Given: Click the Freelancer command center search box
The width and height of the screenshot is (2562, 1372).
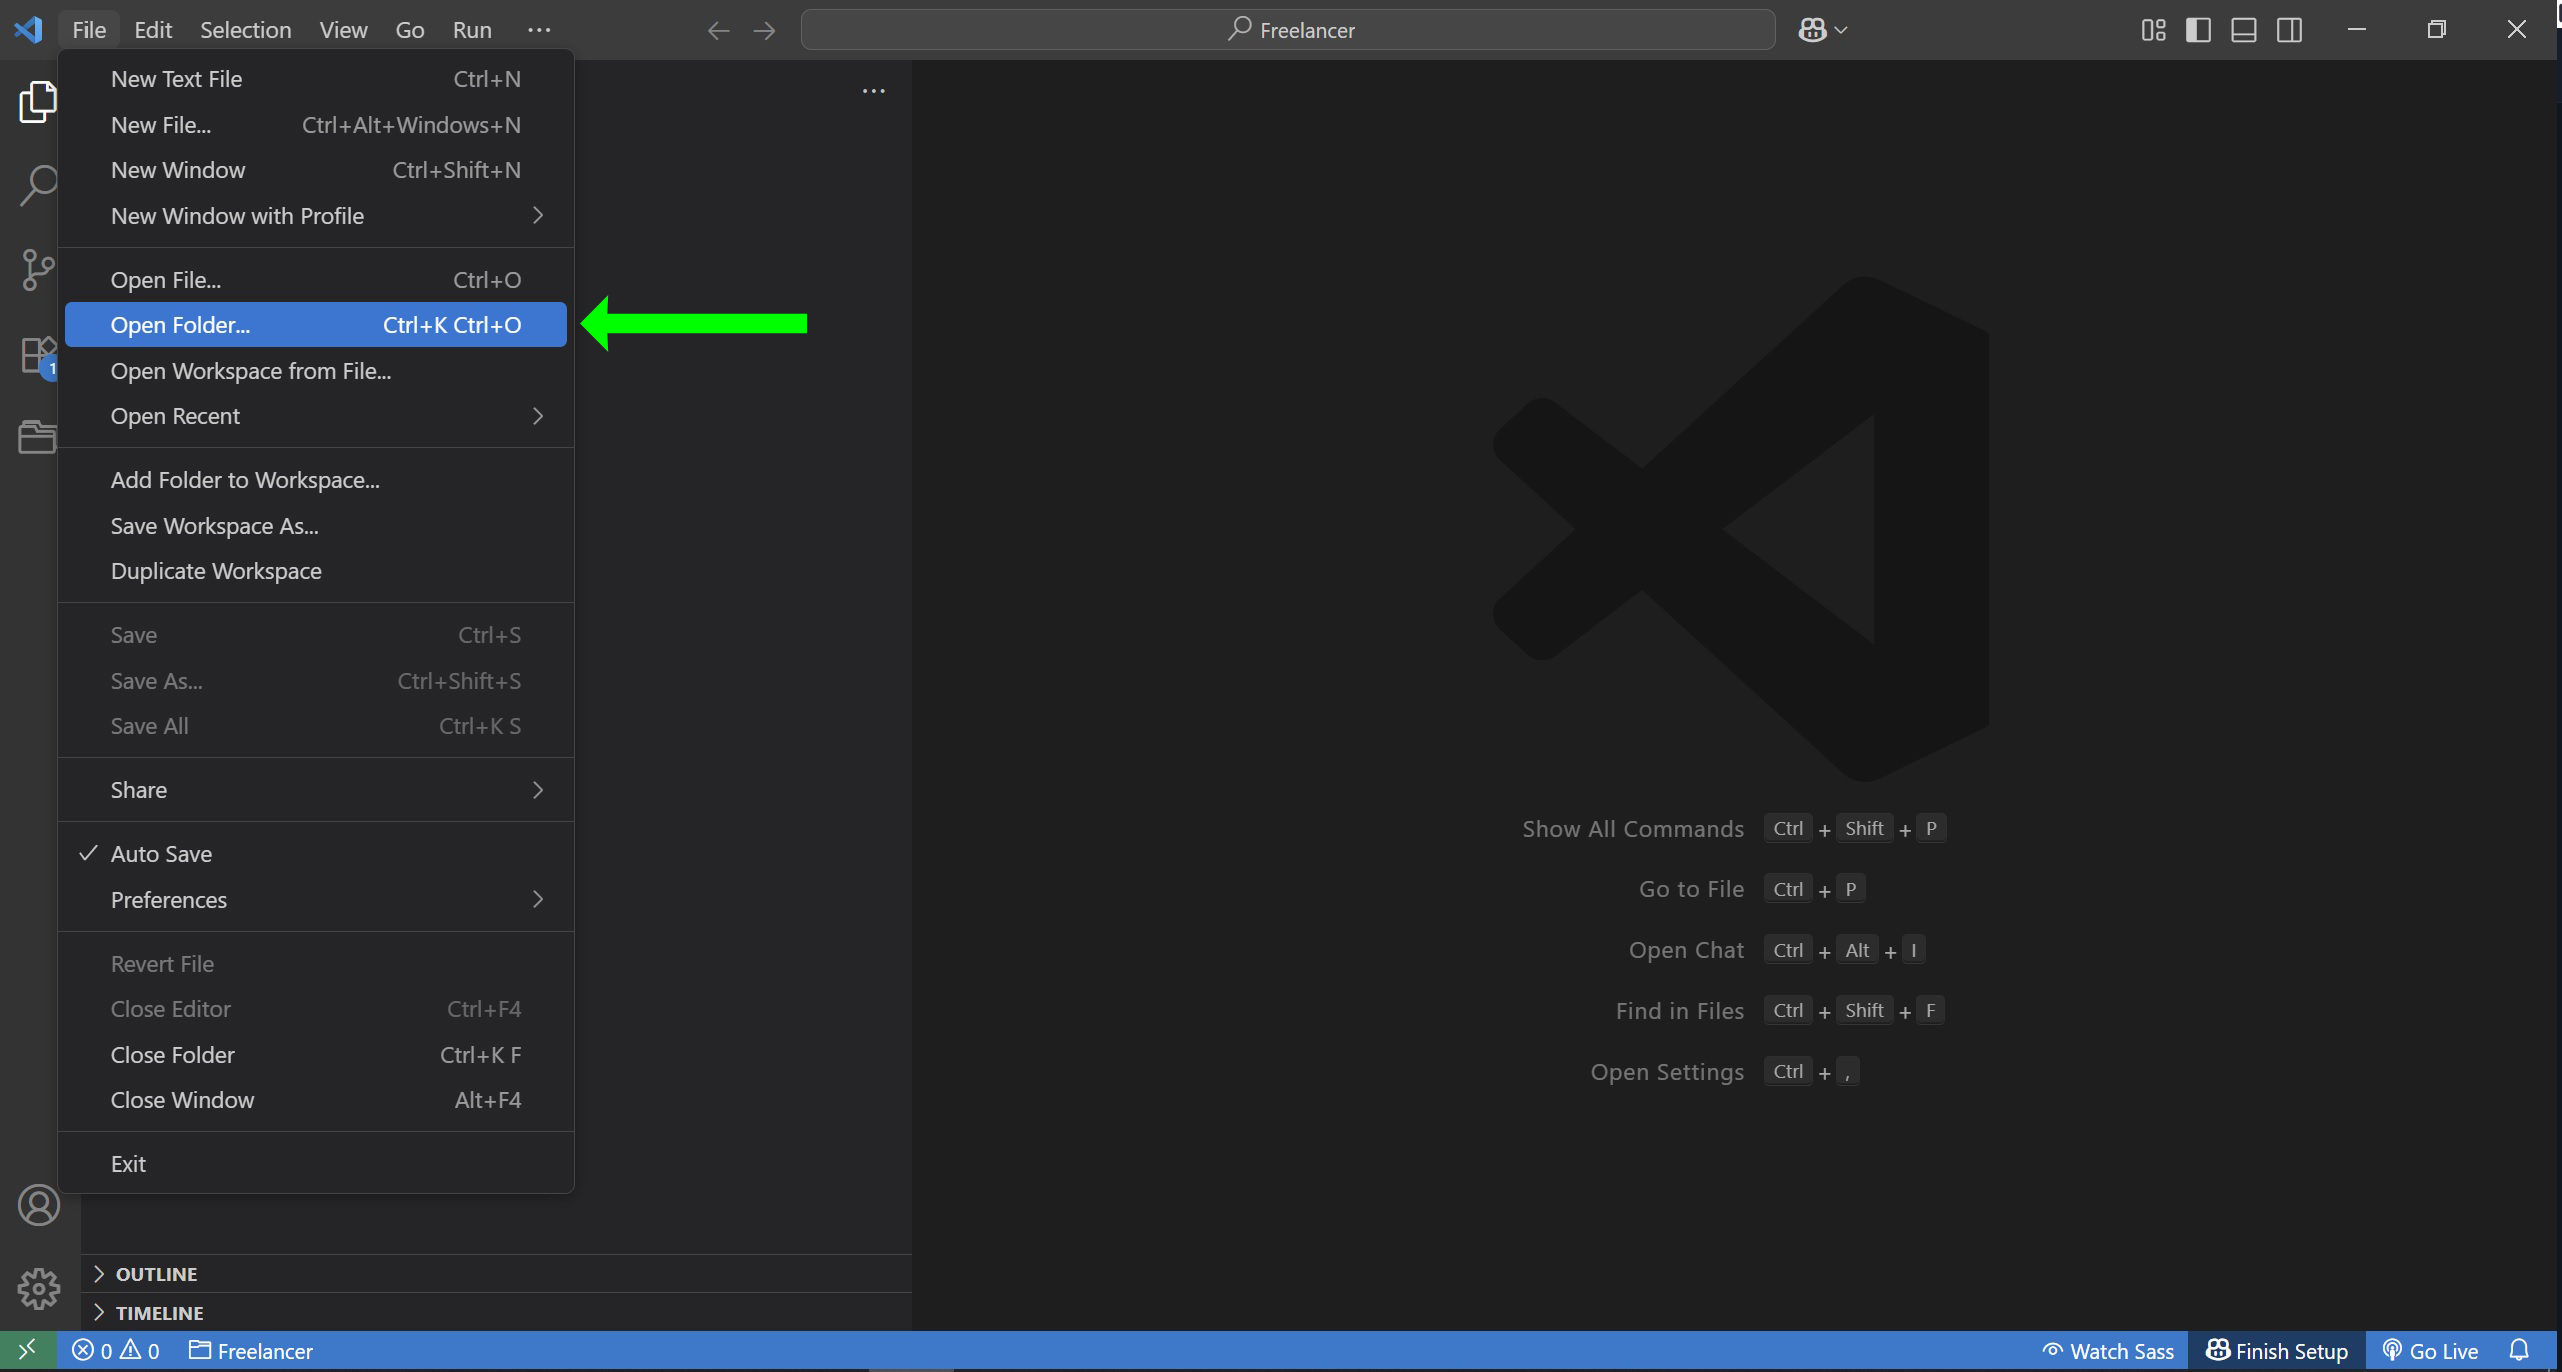Looking at the screenshot, I should 1288,30.
